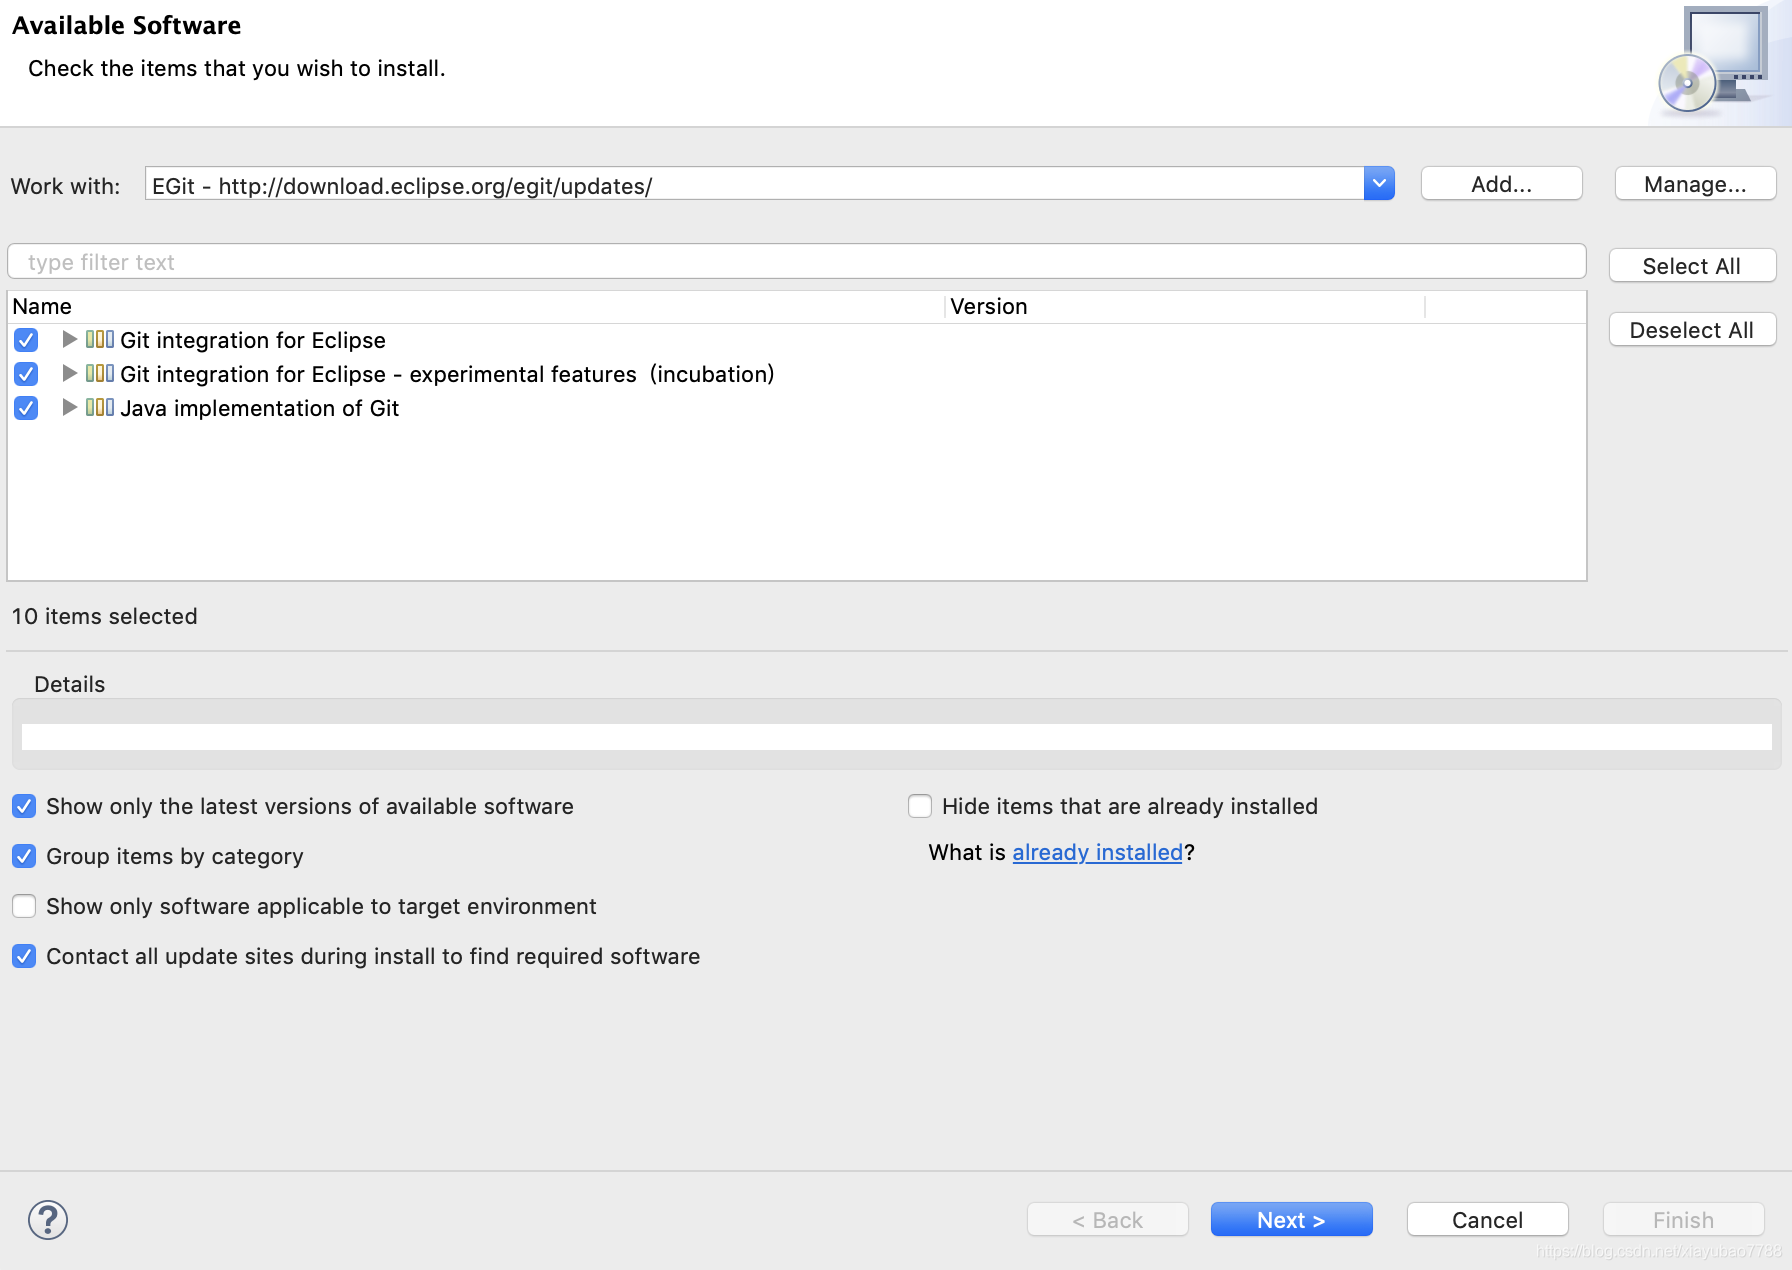Uncheck Java implementation of Git checkbox
The image size is (1792, 1270).
coord(26,408)
